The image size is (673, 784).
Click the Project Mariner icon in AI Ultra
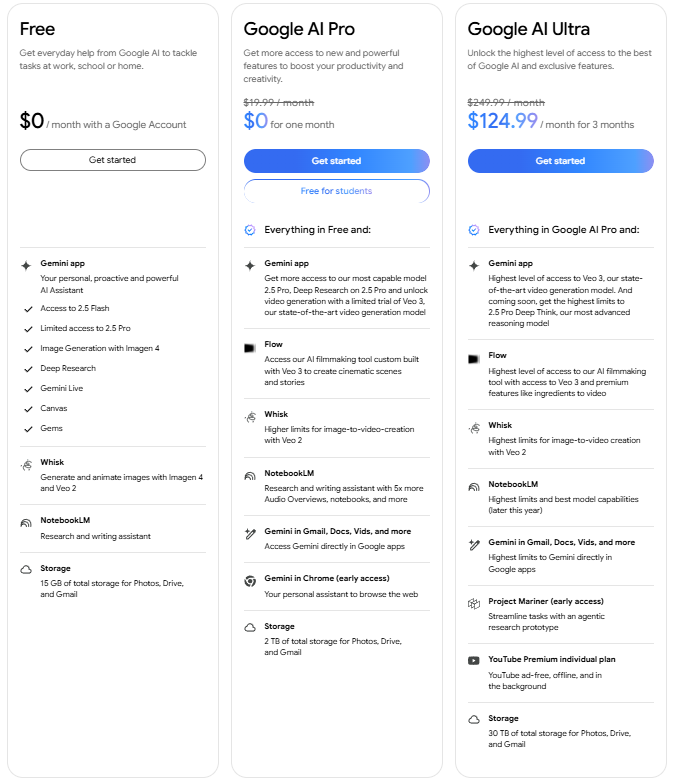pos(474,603)
